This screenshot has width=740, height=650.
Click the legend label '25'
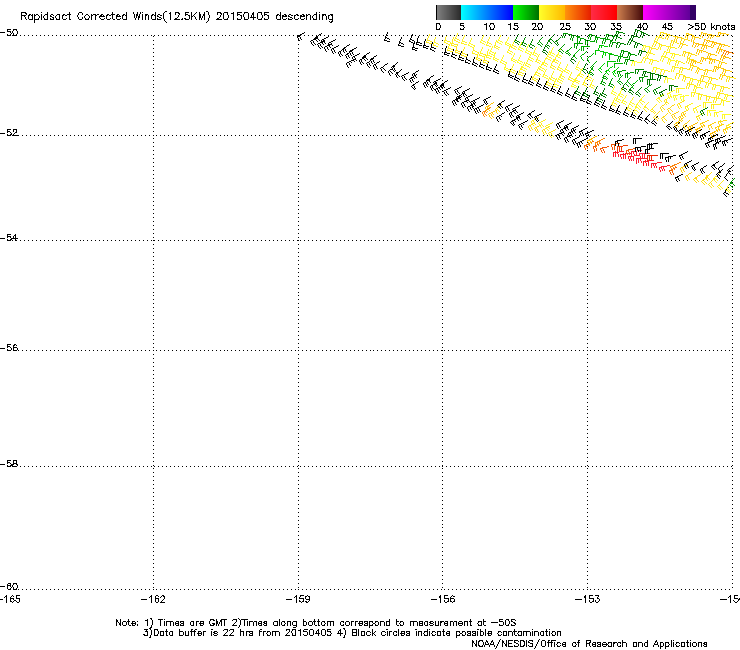pyautogui.click(x=565, y=27)
